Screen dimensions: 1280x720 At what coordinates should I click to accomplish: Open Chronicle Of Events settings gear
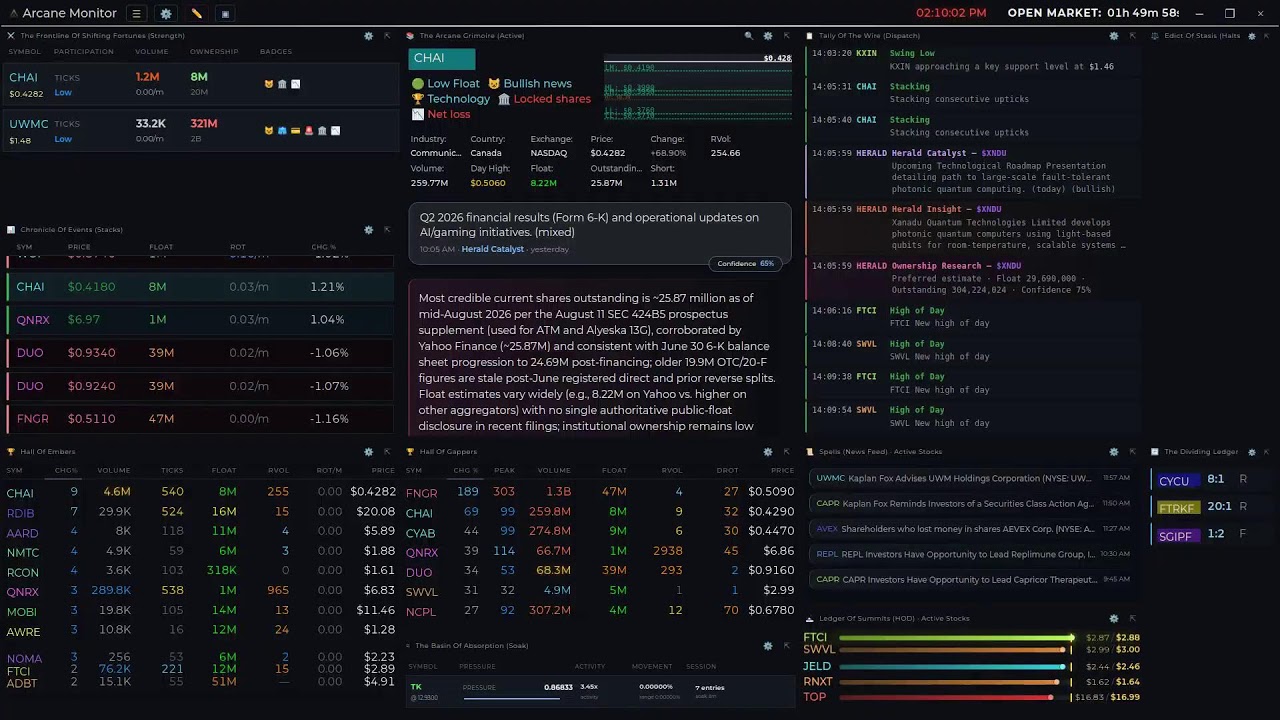[x=369, y=229]
